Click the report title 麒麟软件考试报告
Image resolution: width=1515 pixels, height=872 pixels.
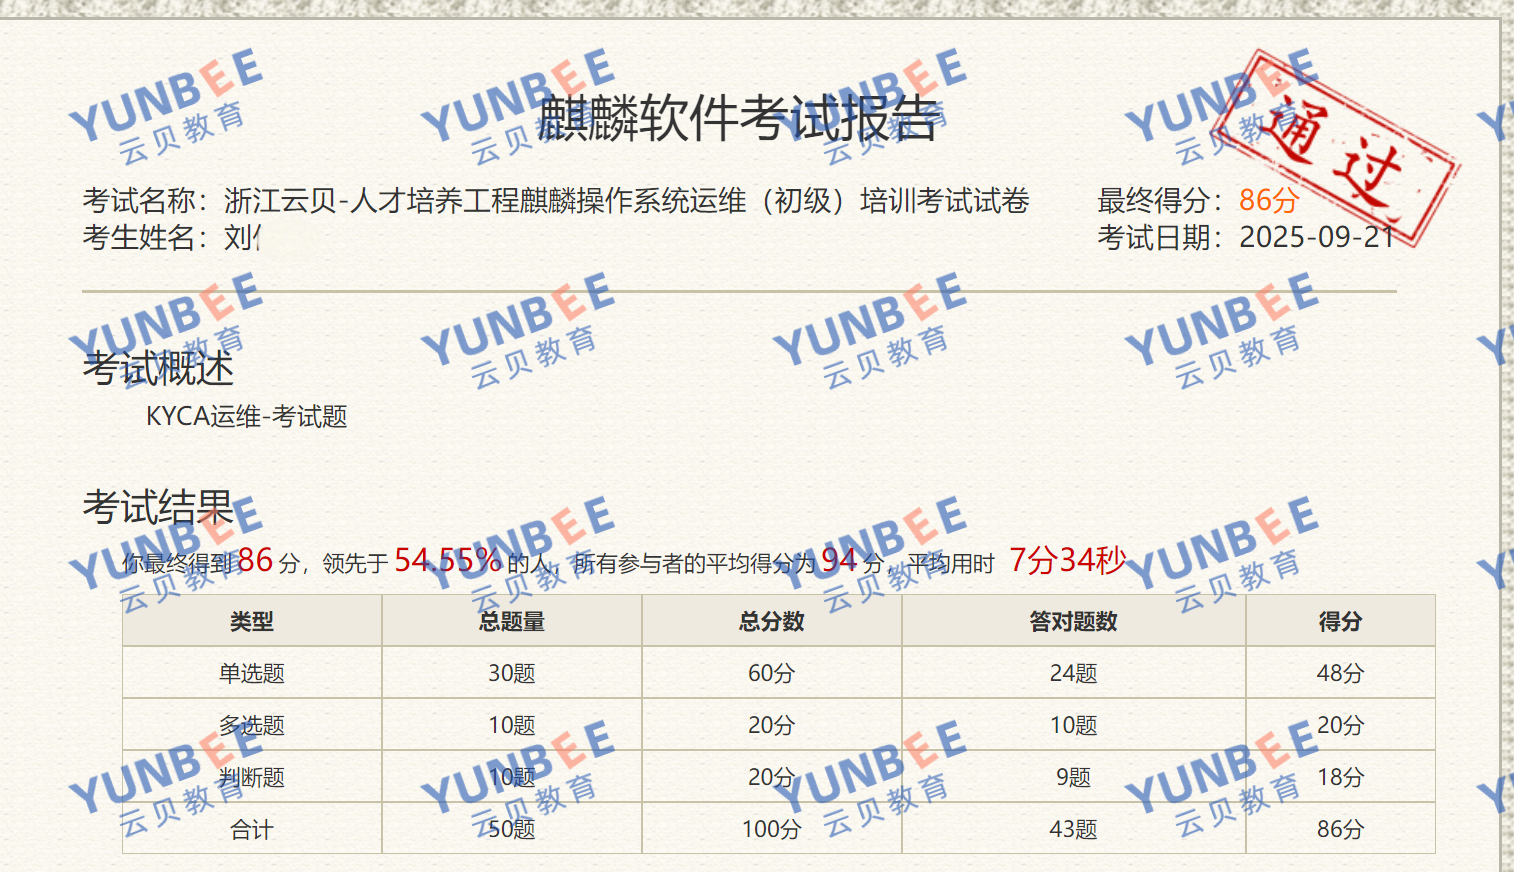coord(738,118)
